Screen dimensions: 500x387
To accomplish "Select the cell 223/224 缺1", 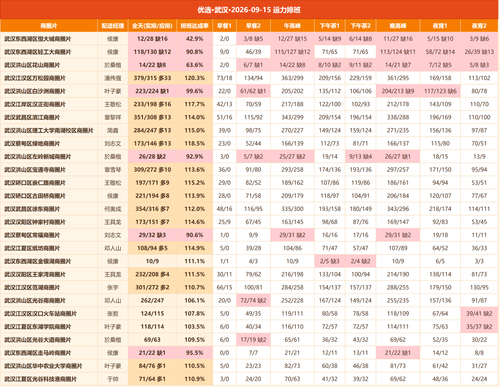I will coord(152,91).
